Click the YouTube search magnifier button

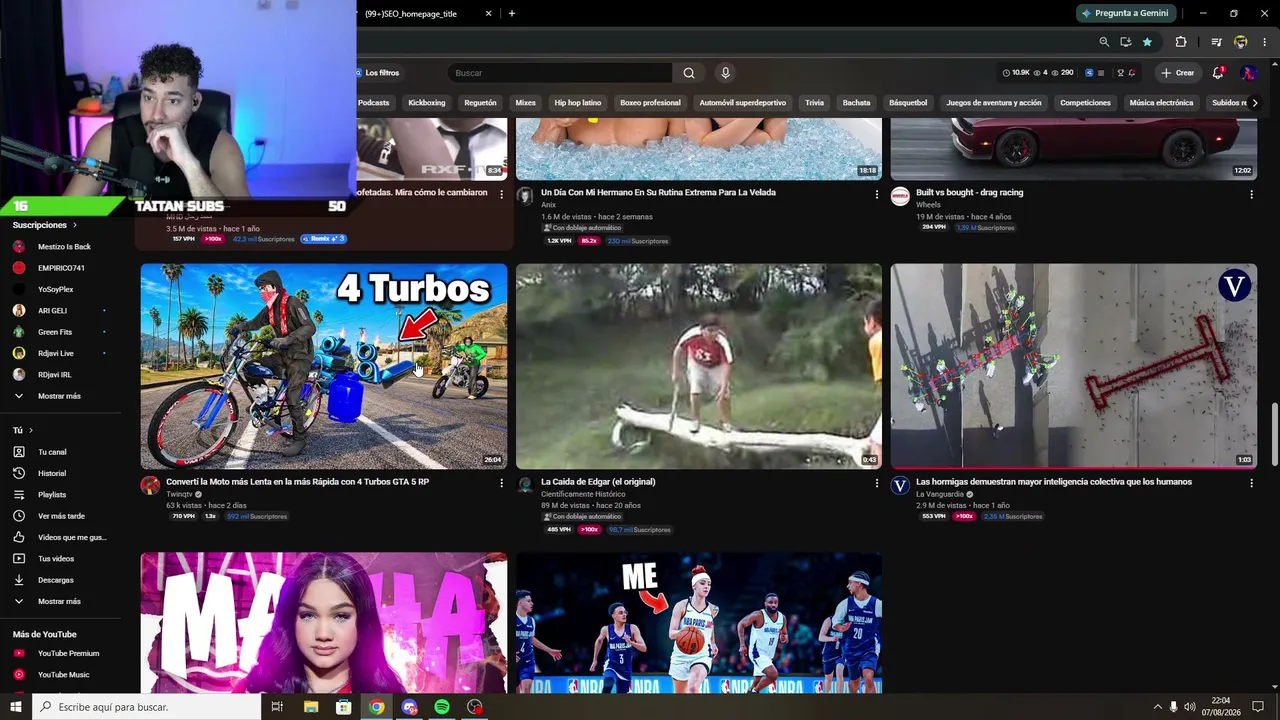pyautogui.click(x=689, y=73)
